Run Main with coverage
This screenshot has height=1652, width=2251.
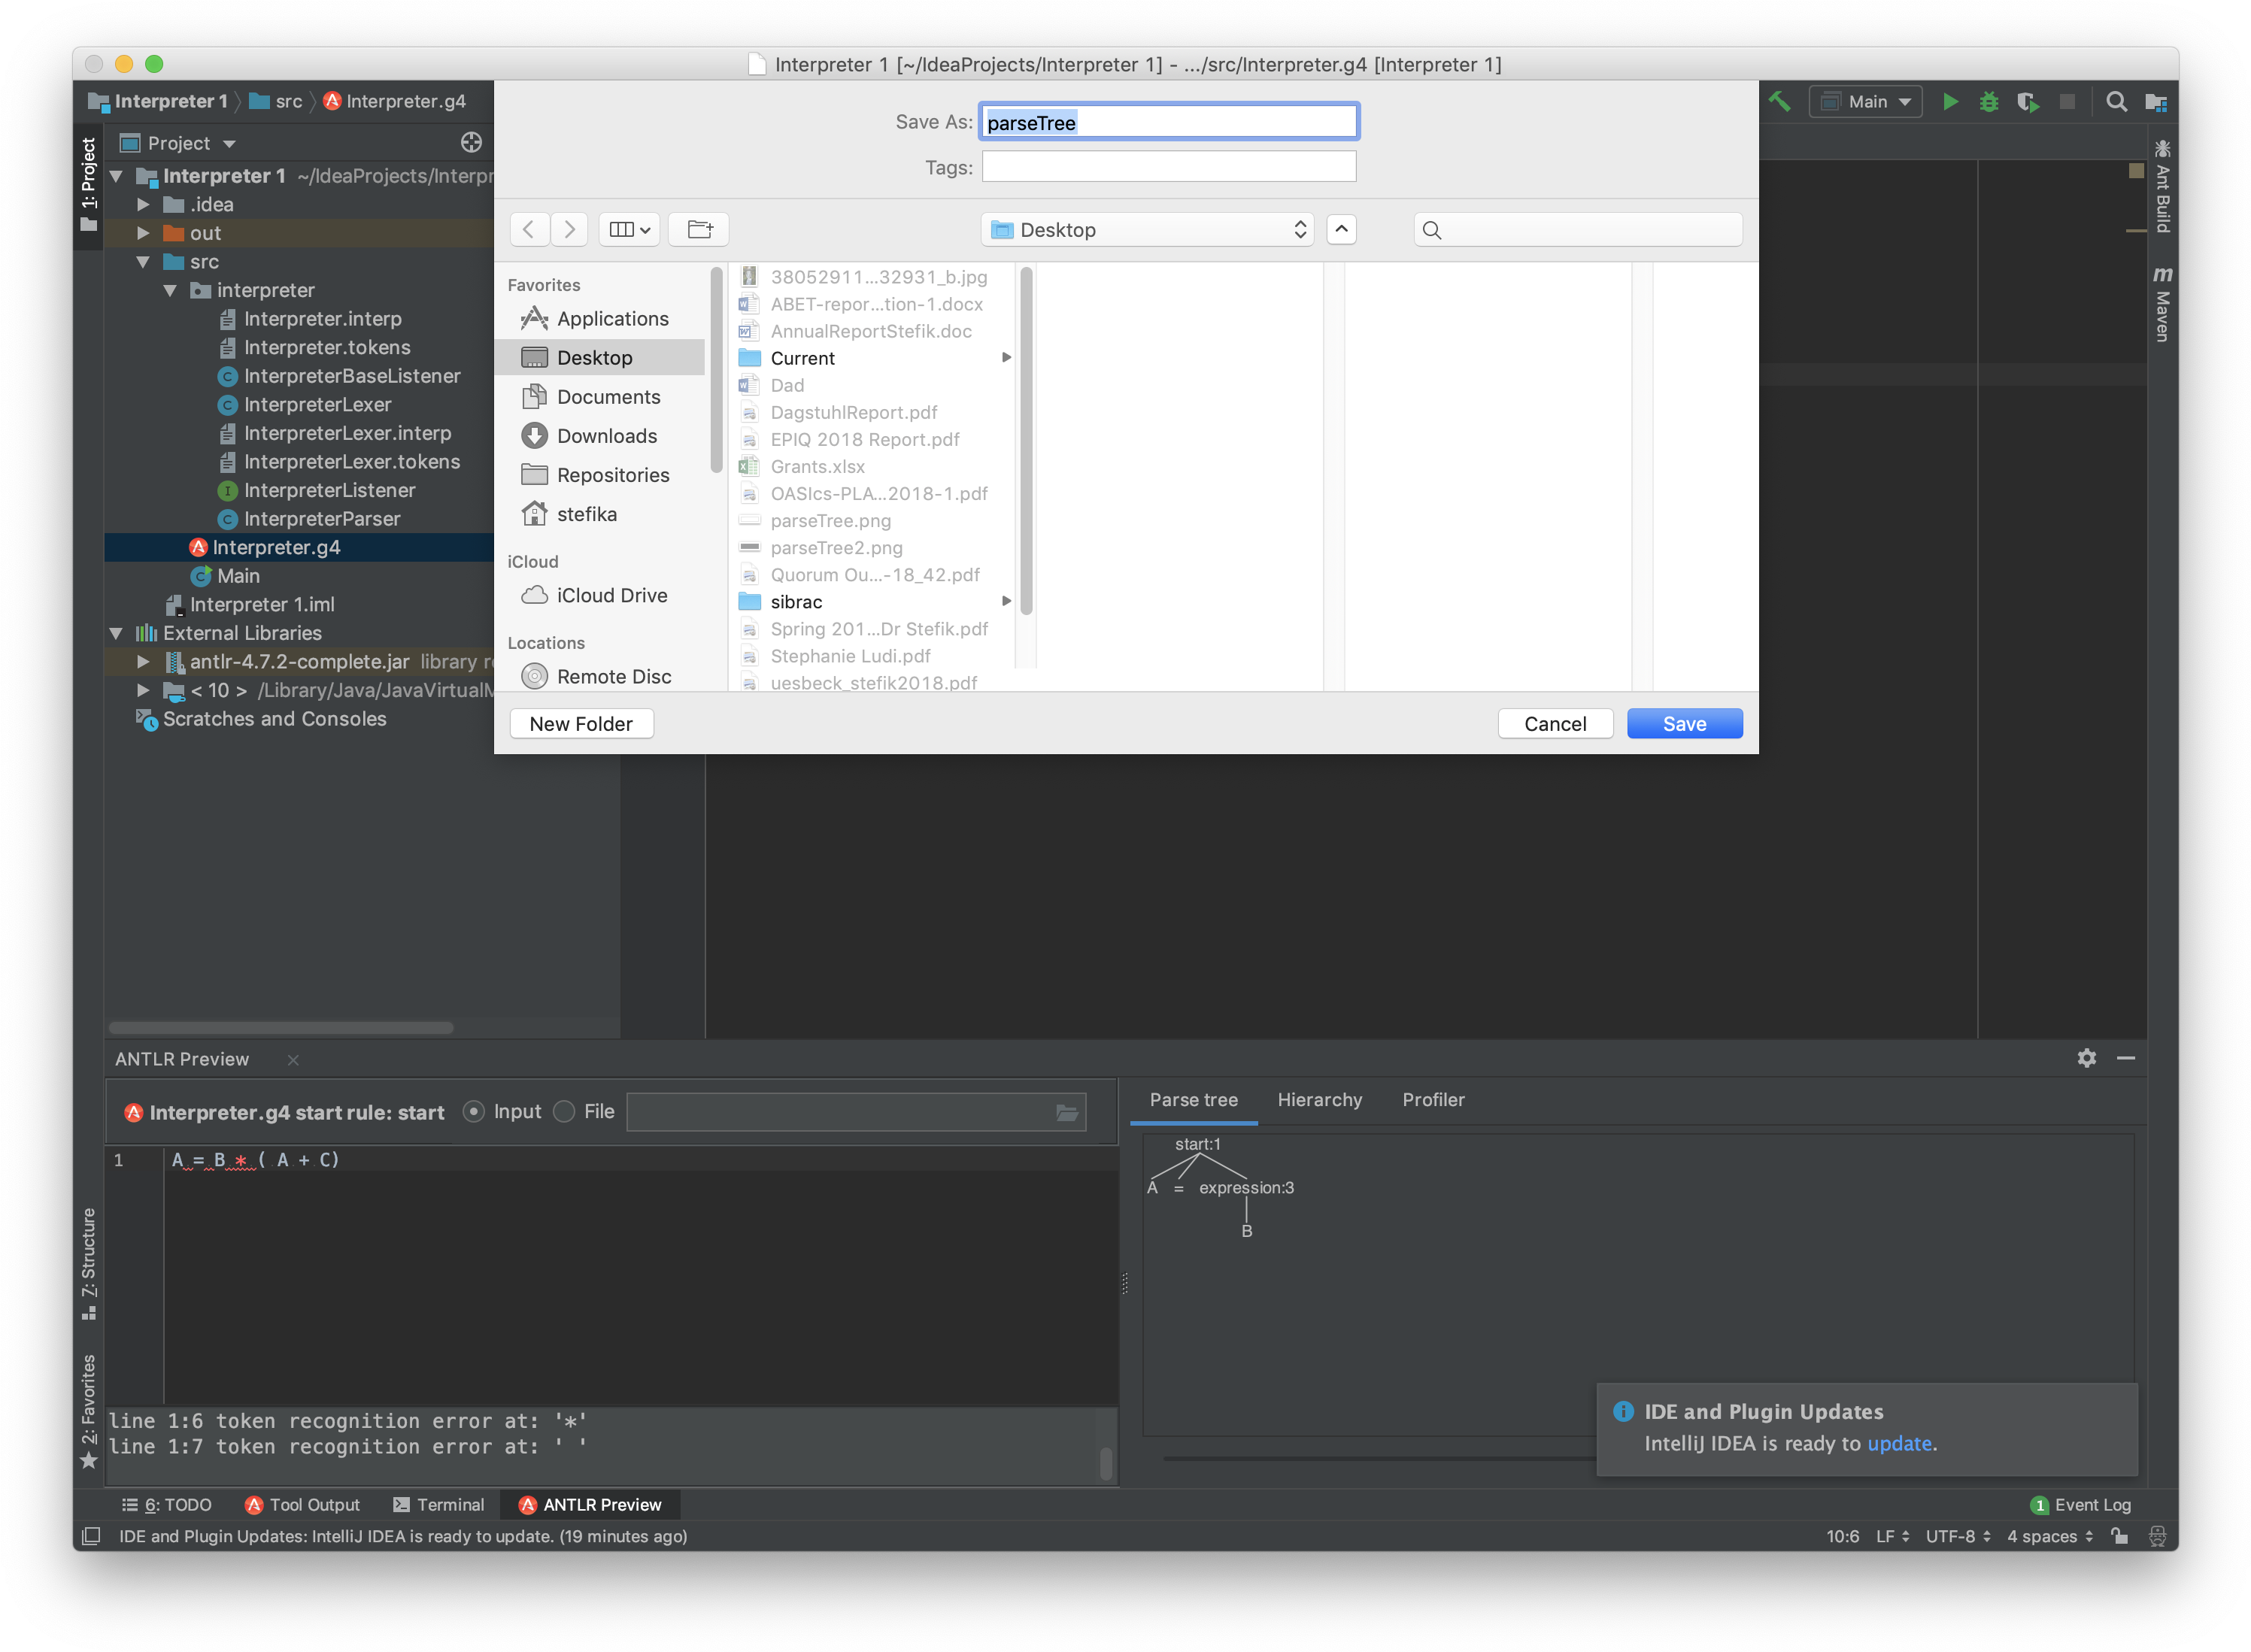[x=2028, y=101]
